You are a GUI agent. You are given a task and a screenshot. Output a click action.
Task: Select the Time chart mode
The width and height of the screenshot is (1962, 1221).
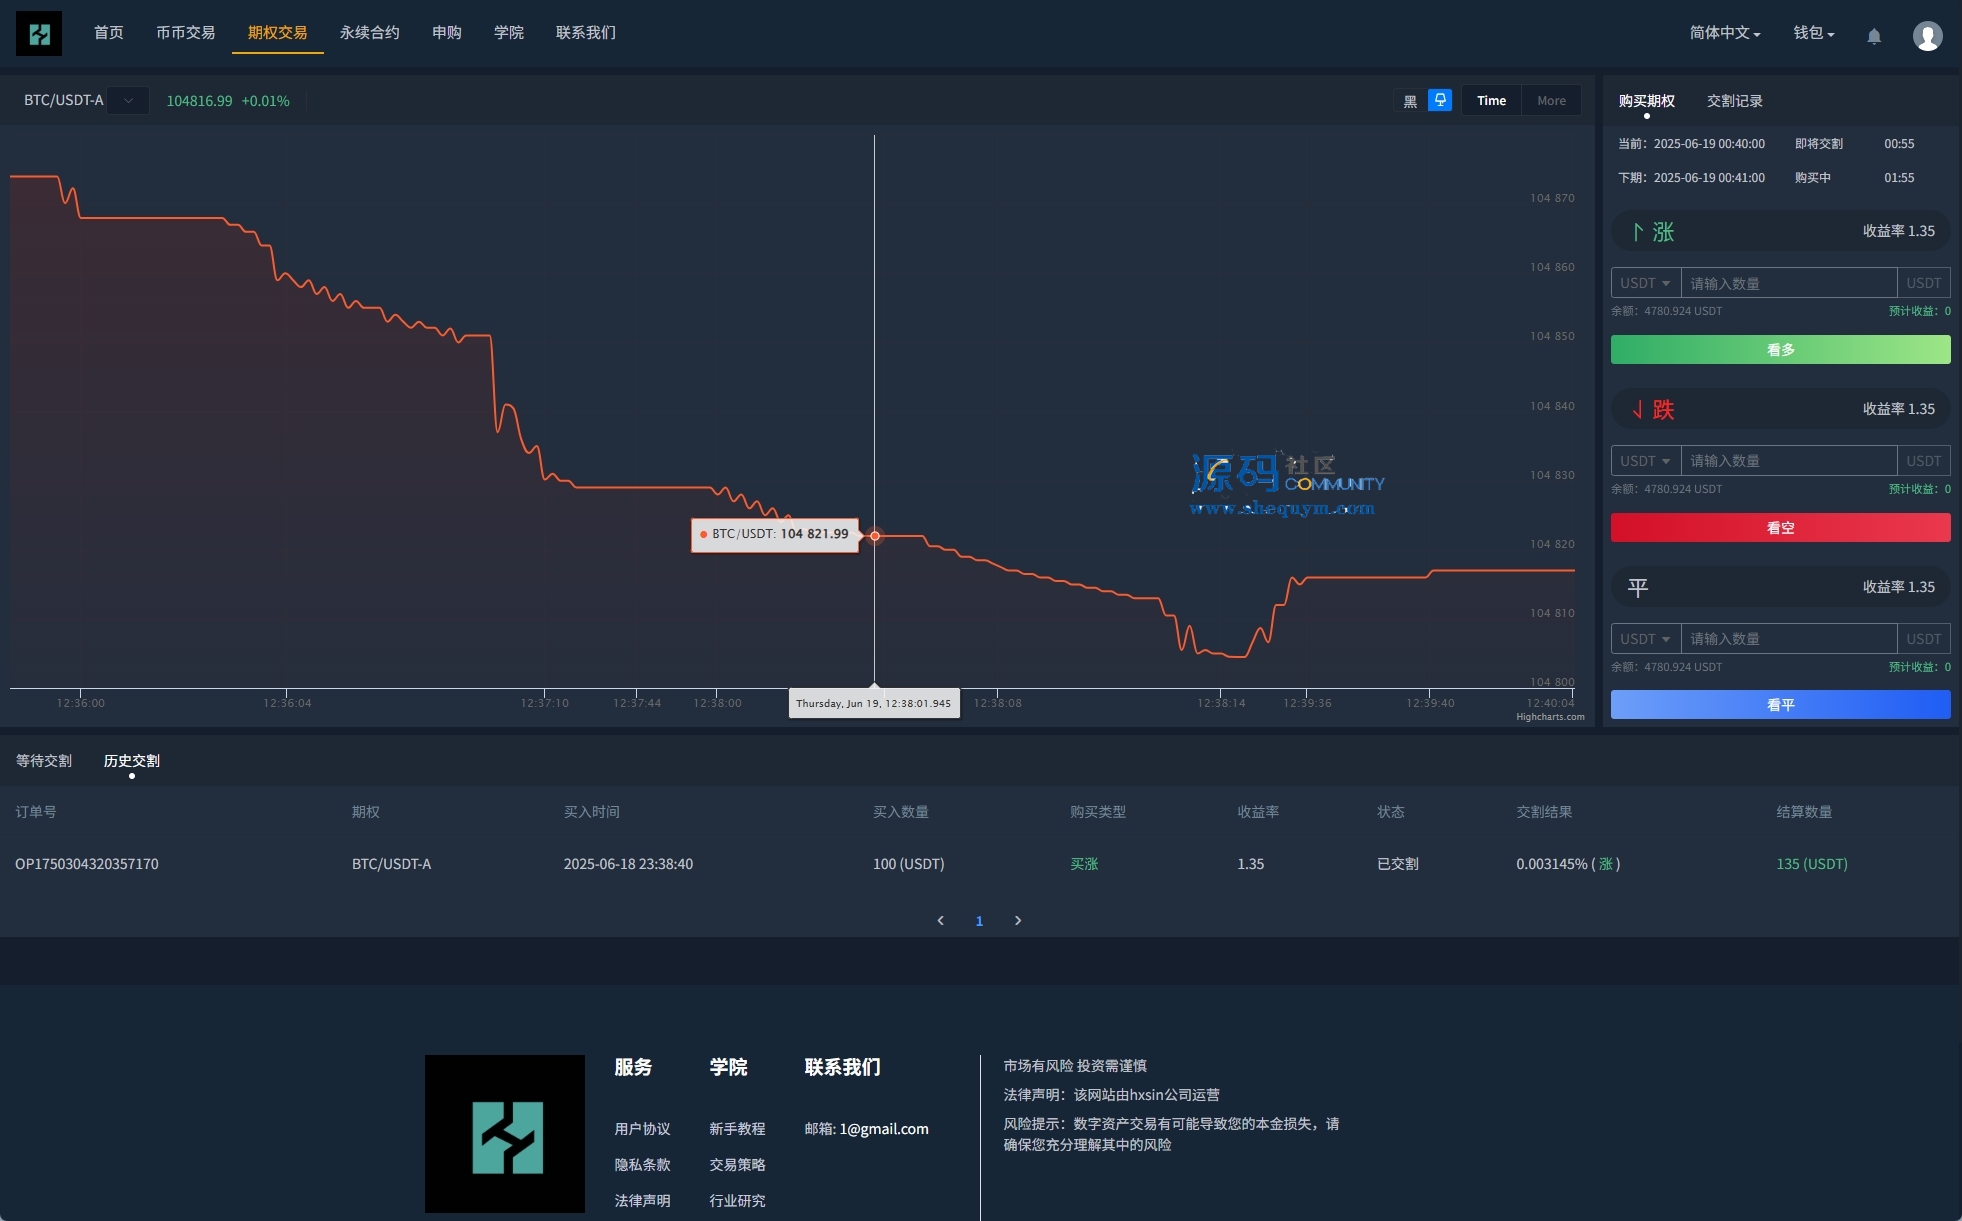(1491, 101)
